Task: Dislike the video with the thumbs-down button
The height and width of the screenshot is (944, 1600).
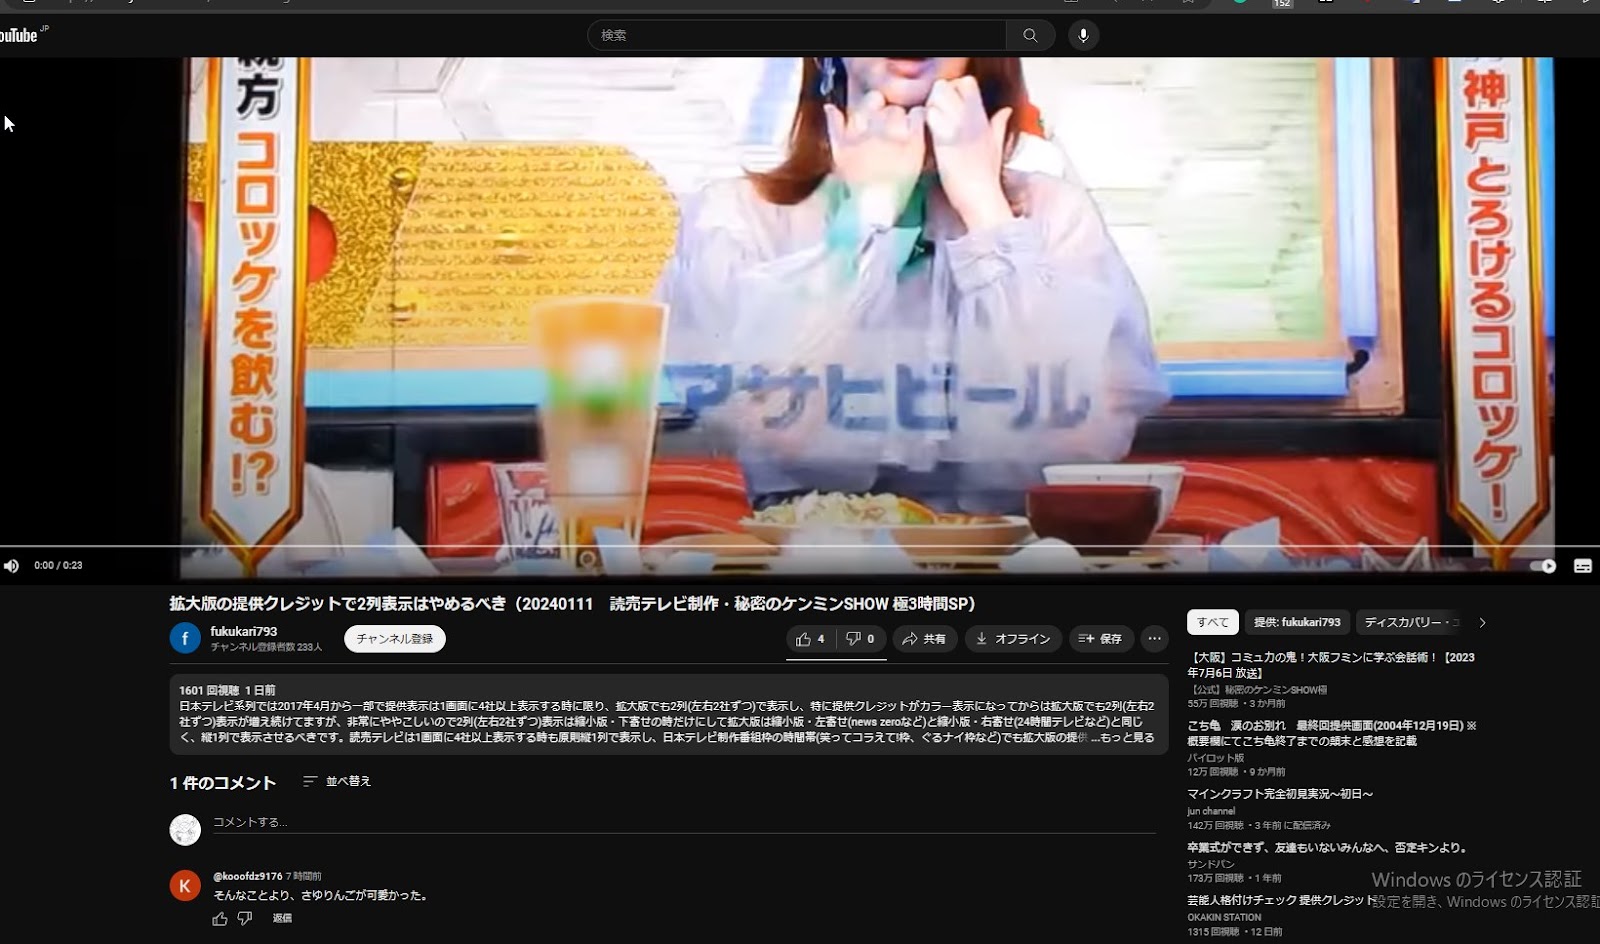Action: [860, 639]
